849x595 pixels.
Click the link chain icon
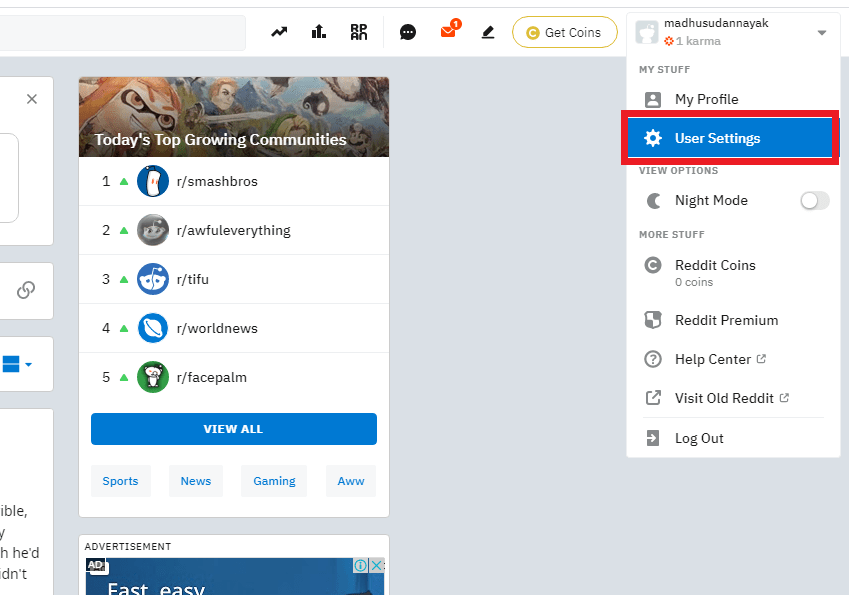click(x=26, y=290)
